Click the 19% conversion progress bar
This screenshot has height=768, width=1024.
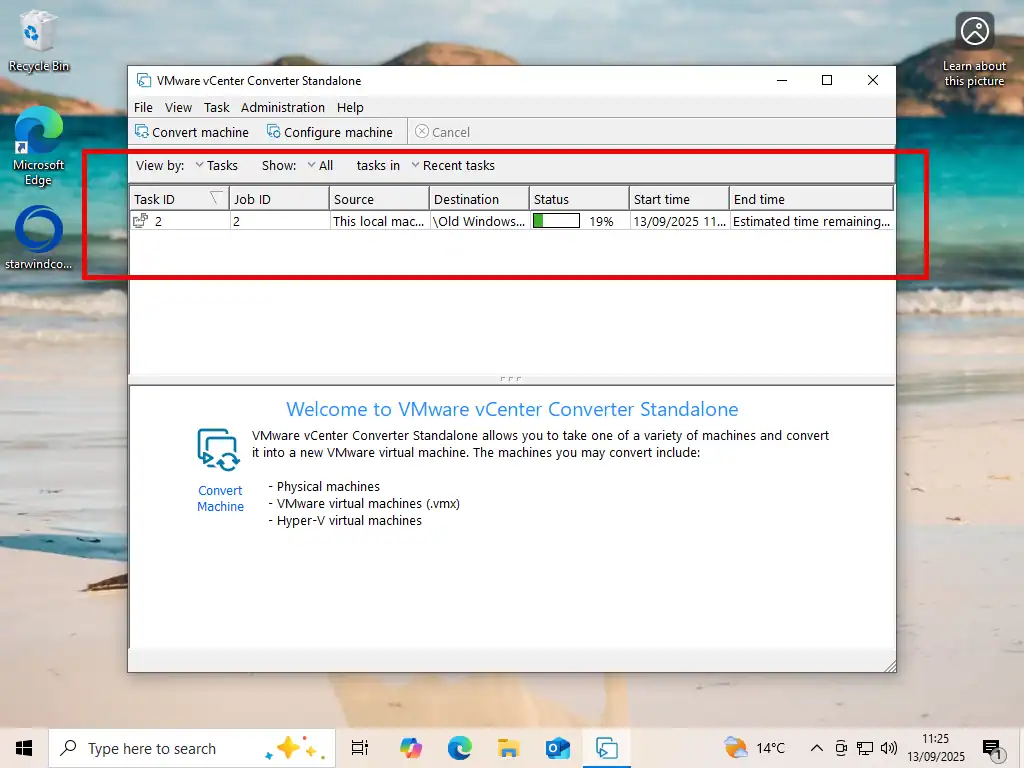pyautogui.click(x=556, y=221)
